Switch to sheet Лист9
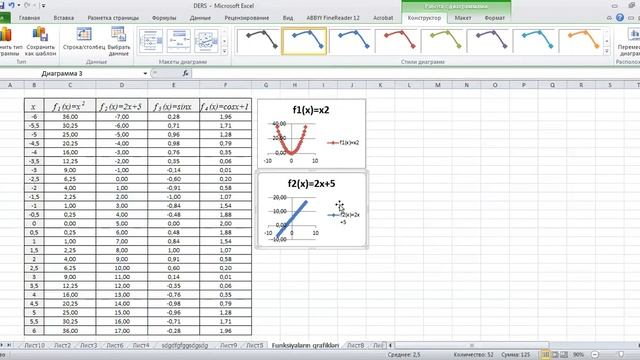 [228, 345]
